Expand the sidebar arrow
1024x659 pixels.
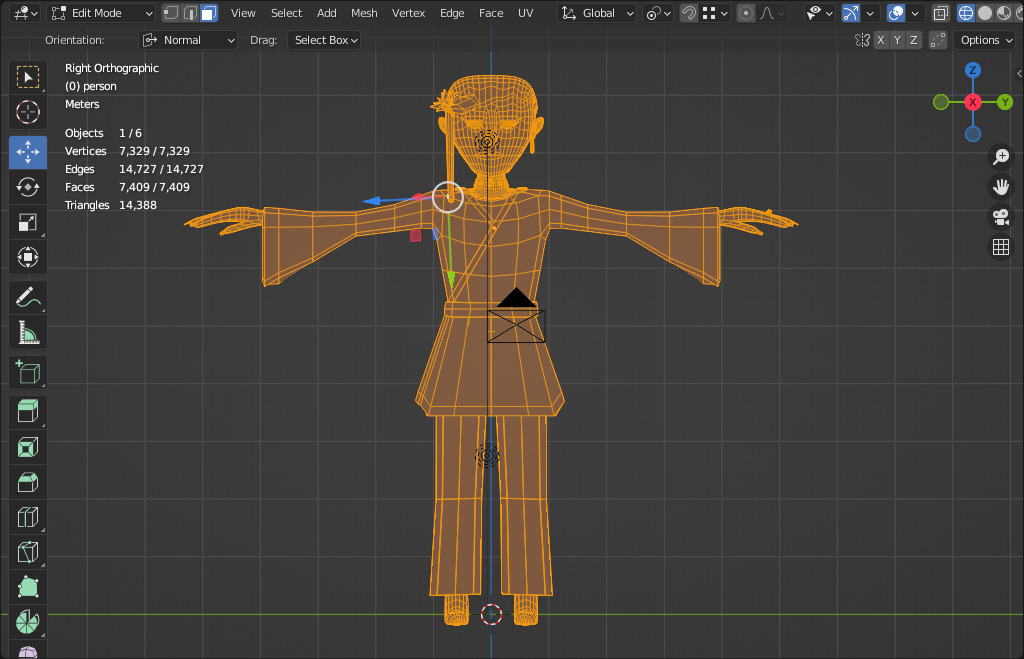tap(1019, 73)
